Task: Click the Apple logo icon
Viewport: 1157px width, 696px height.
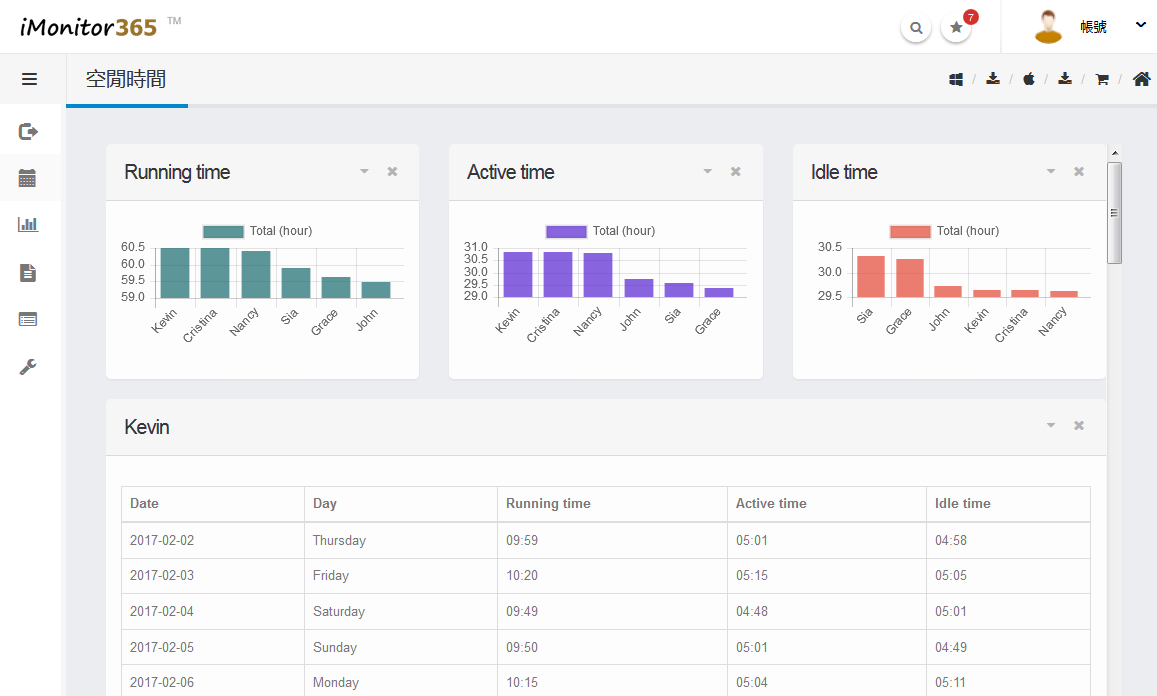Action: (1028, 79)
